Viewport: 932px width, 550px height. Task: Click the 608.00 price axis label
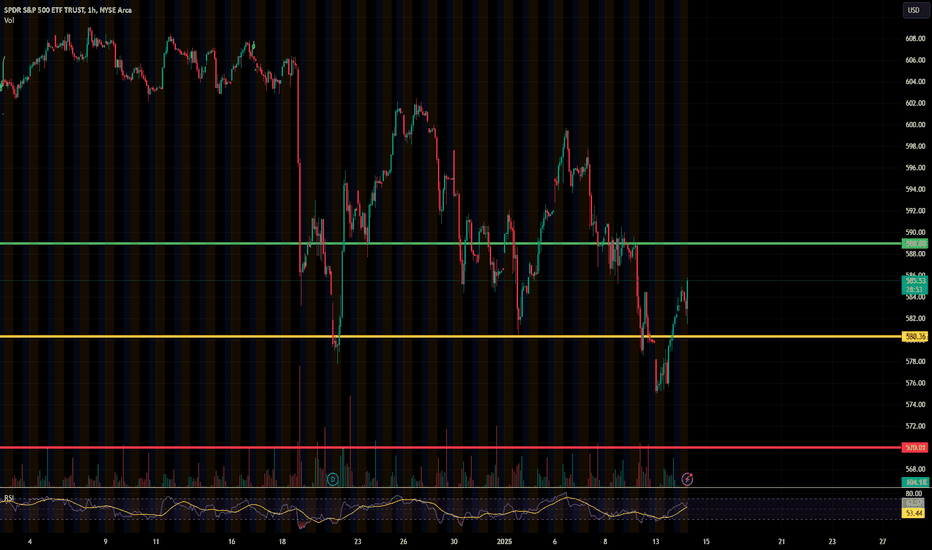click(915, 39)
